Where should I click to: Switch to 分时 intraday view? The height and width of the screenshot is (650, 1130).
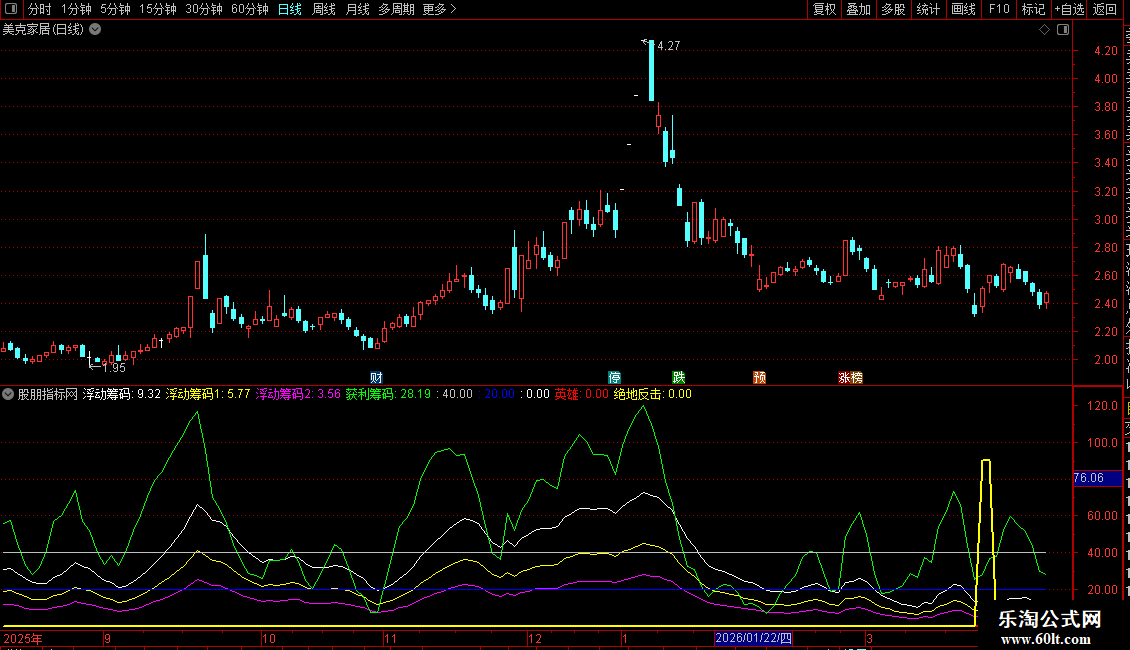click(x=39, y=9)
